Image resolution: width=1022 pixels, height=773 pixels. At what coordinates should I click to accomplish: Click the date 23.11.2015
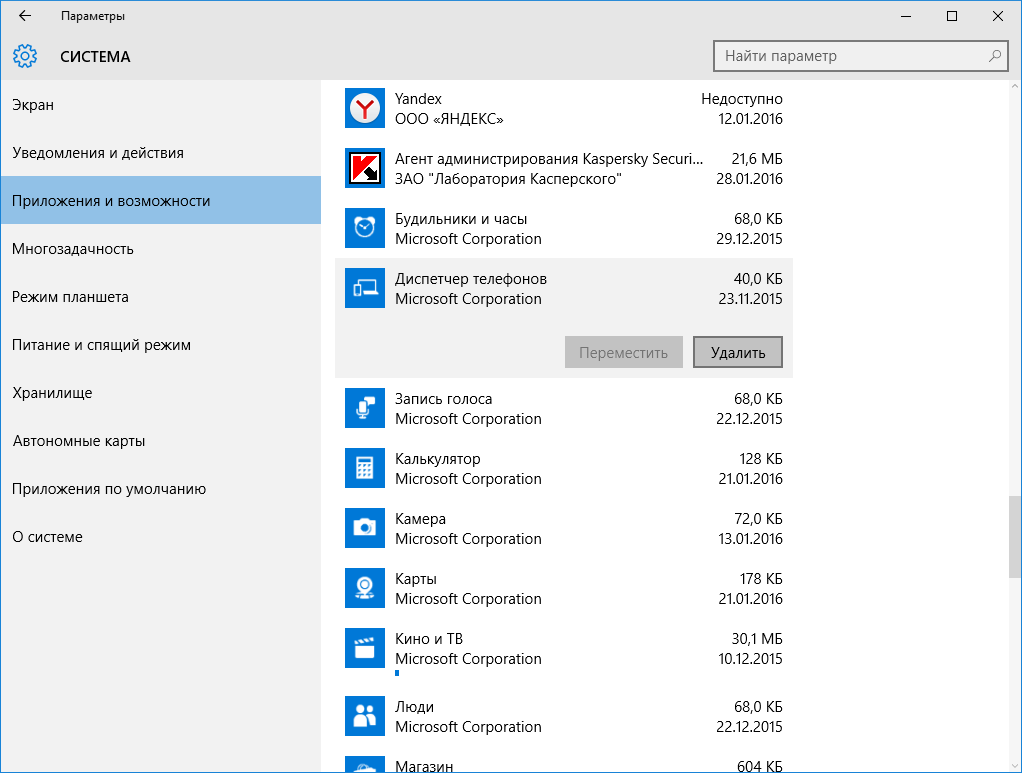tap(750, 299)
